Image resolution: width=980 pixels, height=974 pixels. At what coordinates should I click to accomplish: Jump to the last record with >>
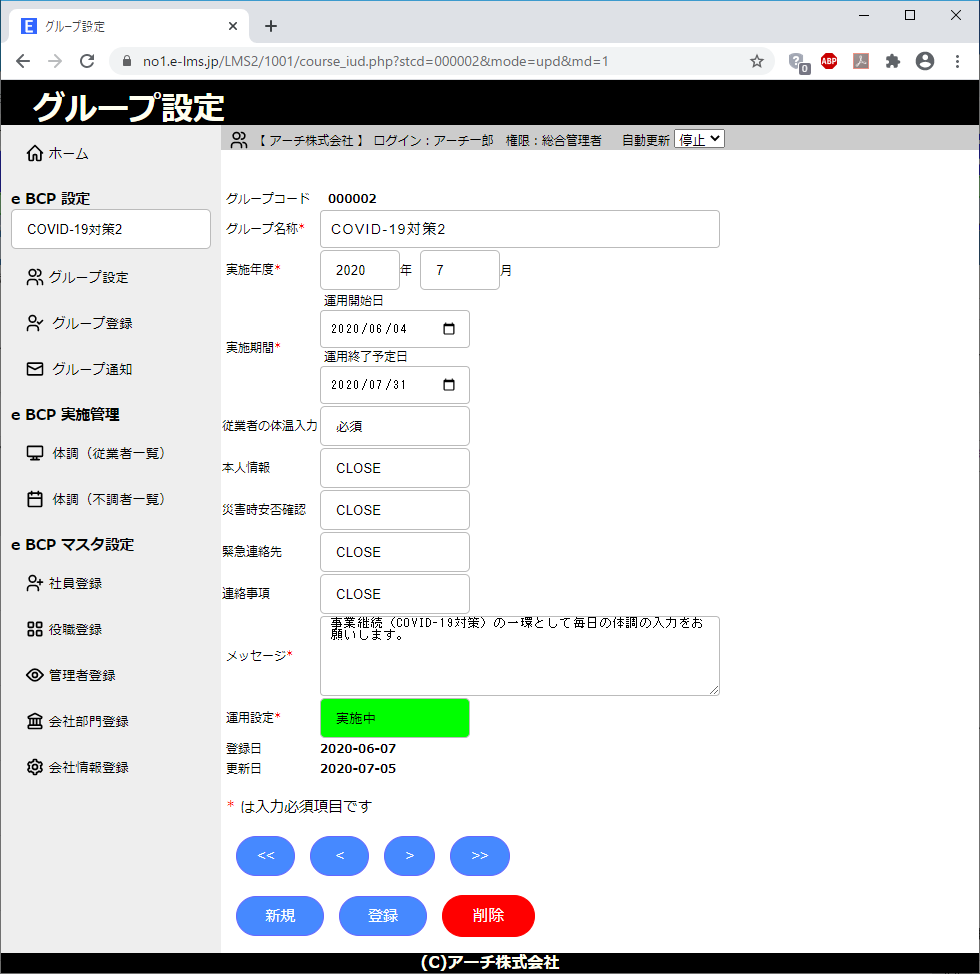[x=479, y=856]
